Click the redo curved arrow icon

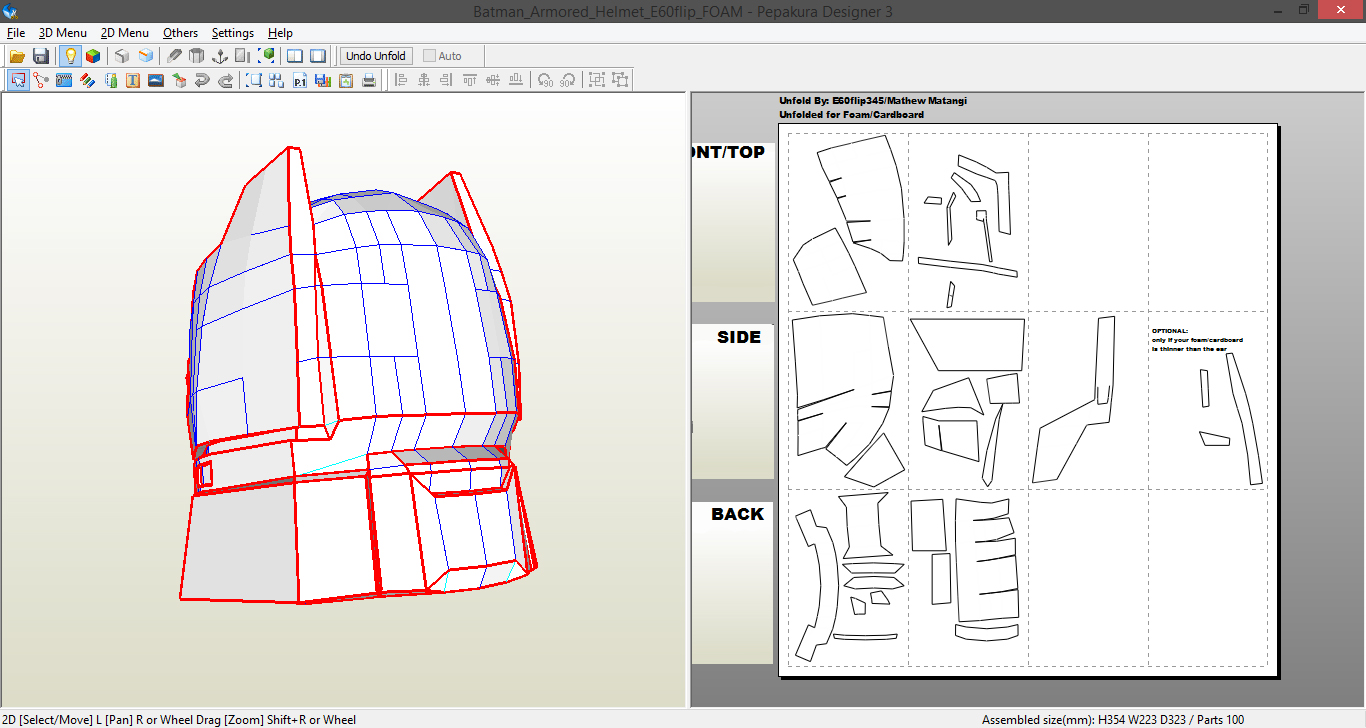click(x=225, y=80)
